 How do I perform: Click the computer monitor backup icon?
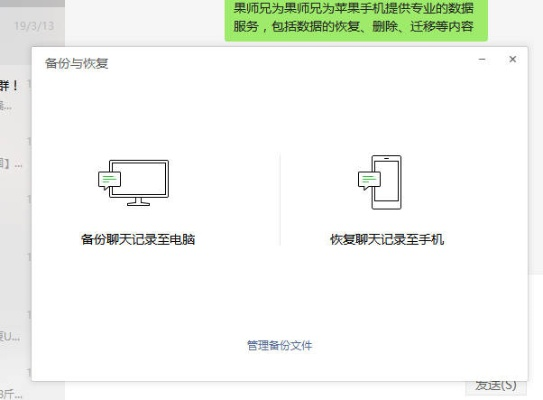tap(134, 183)
